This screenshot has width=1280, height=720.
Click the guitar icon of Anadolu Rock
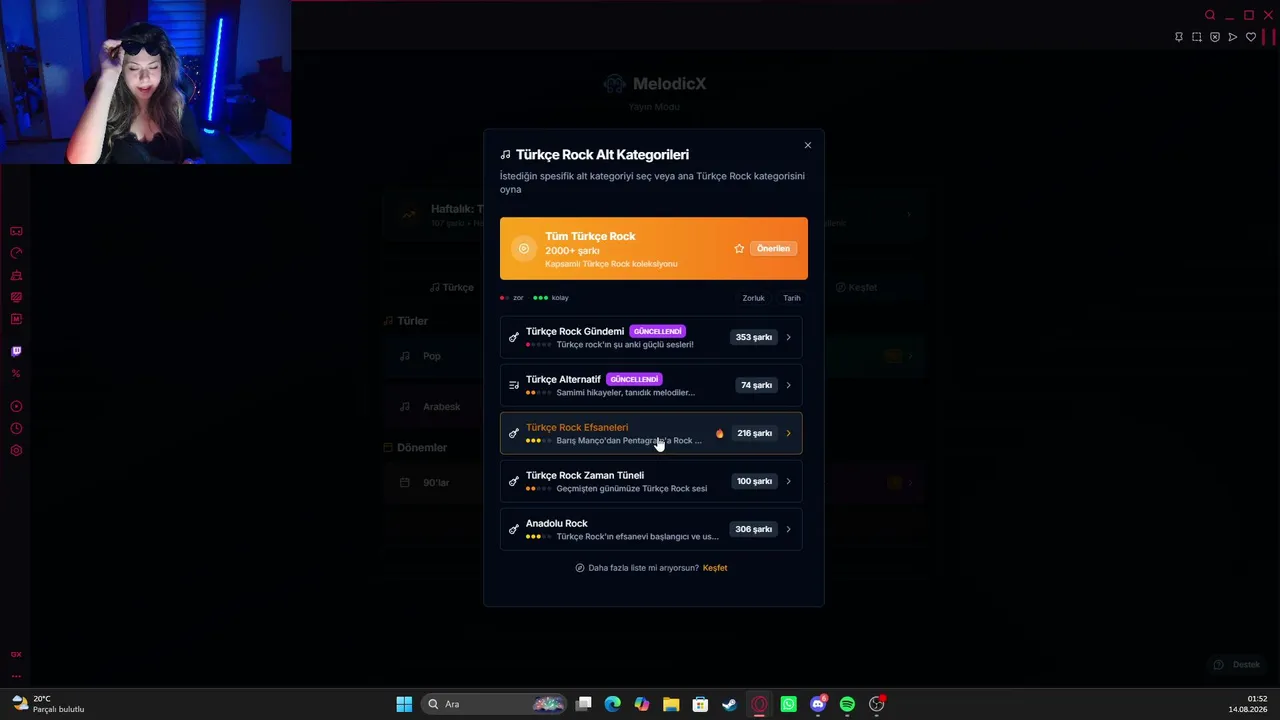(514, 529)
